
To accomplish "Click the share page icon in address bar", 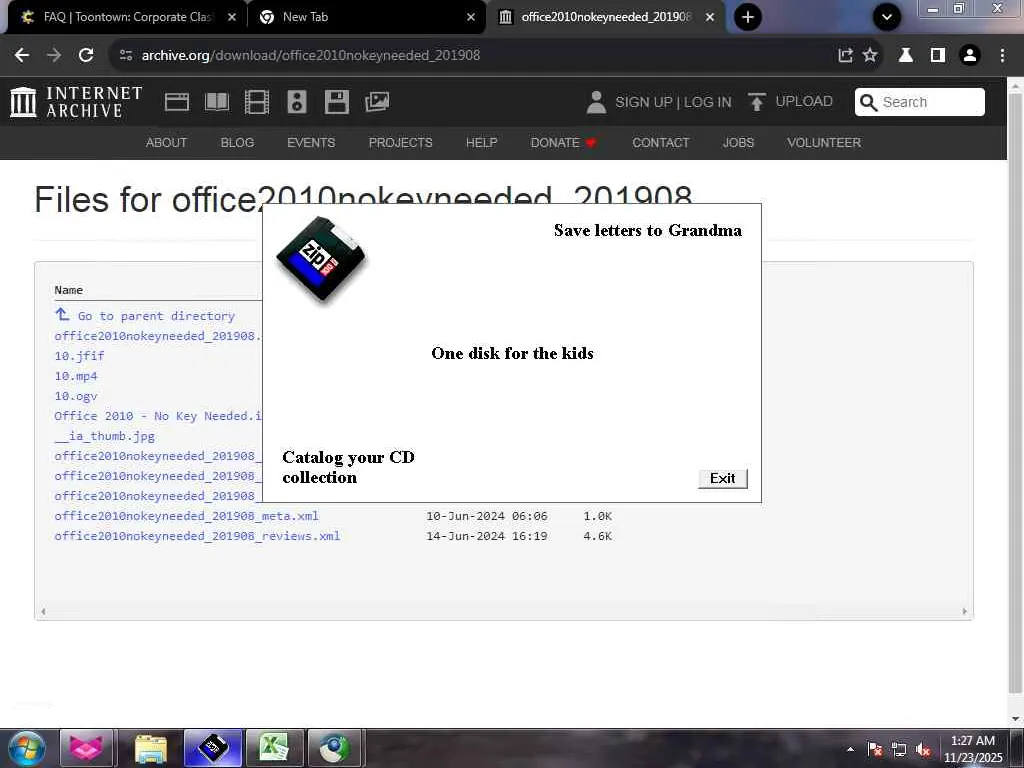I will pyautogui.click(x=845, y=56).
